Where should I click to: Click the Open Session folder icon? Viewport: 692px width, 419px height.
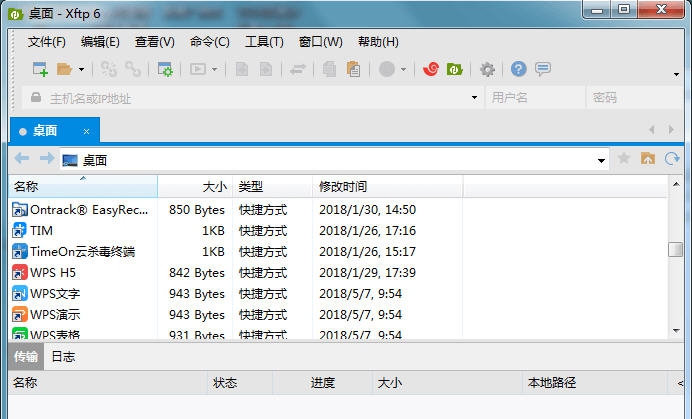[x=64, y=69]
